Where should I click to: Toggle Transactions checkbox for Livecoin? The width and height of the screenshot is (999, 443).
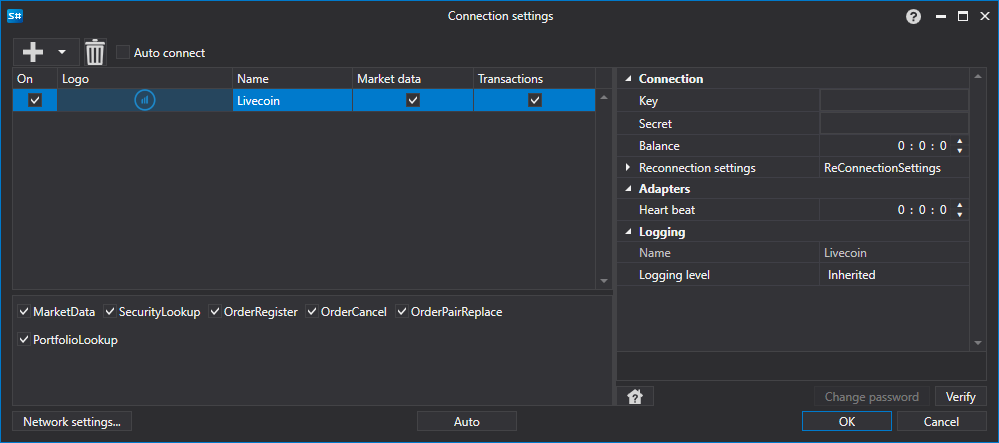pos(535,100)
